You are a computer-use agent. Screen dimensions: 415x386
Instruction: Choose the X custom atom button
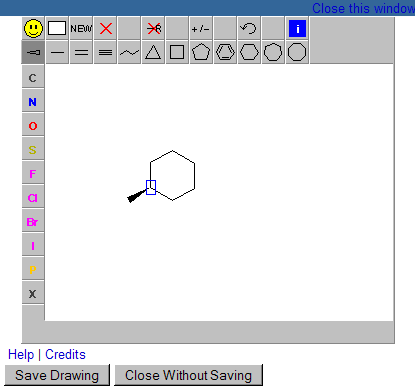(33, 293)
